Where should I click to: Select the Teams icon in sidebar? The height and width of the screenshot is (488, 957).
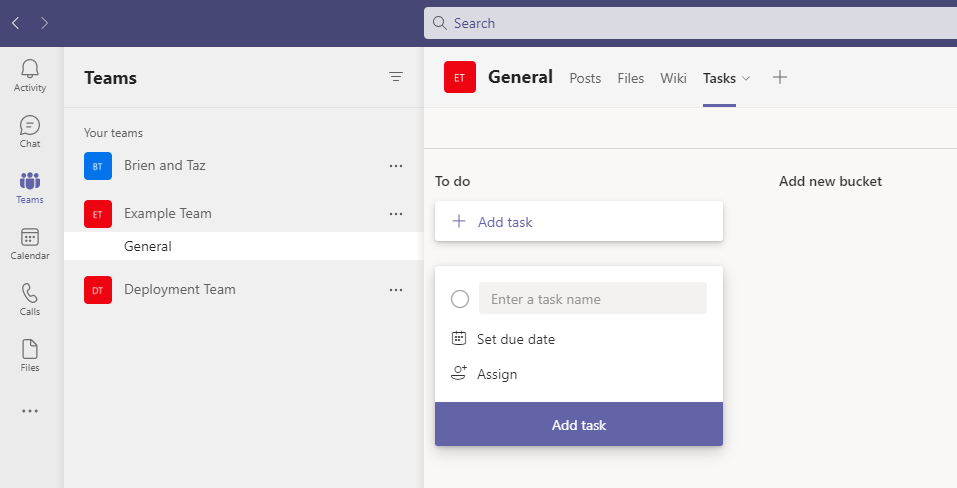tap(29, 181)
